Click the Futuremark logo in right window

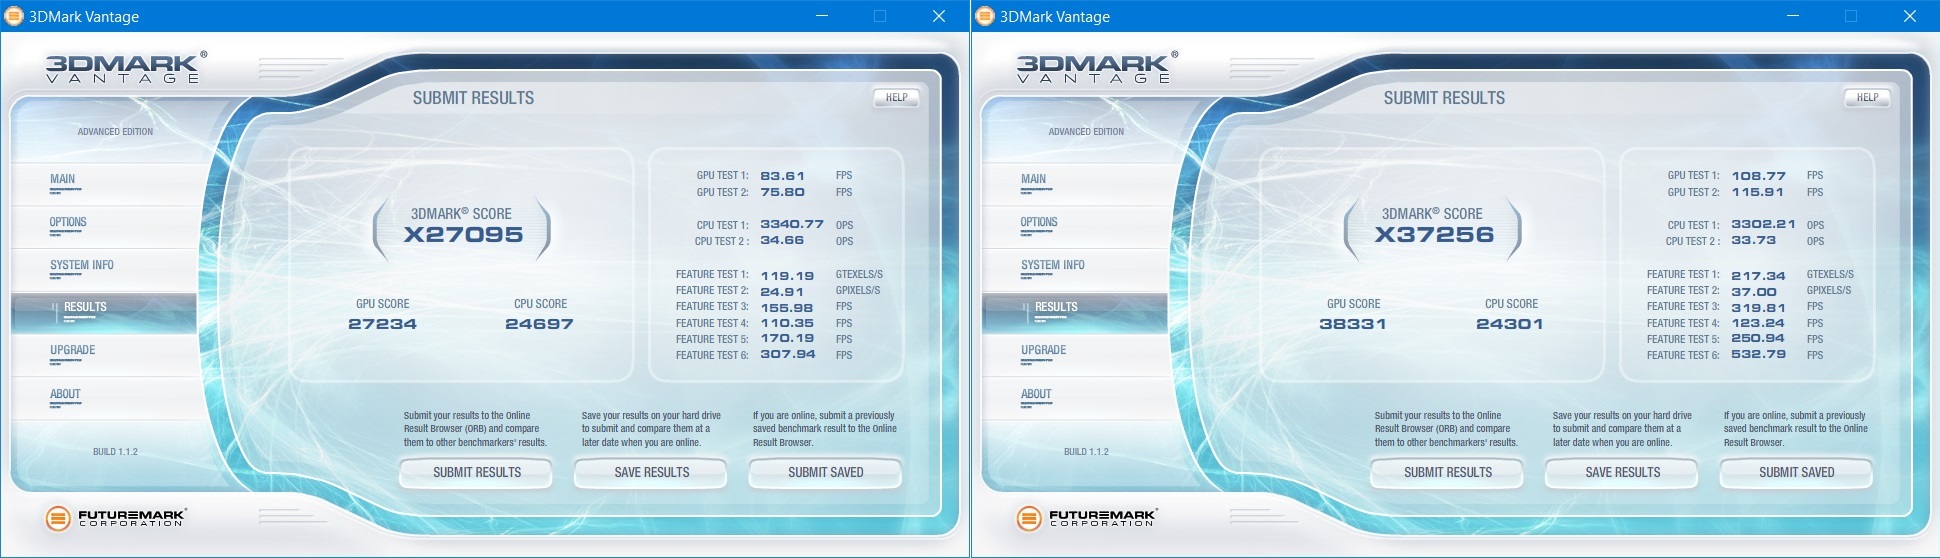(1087, 518)
